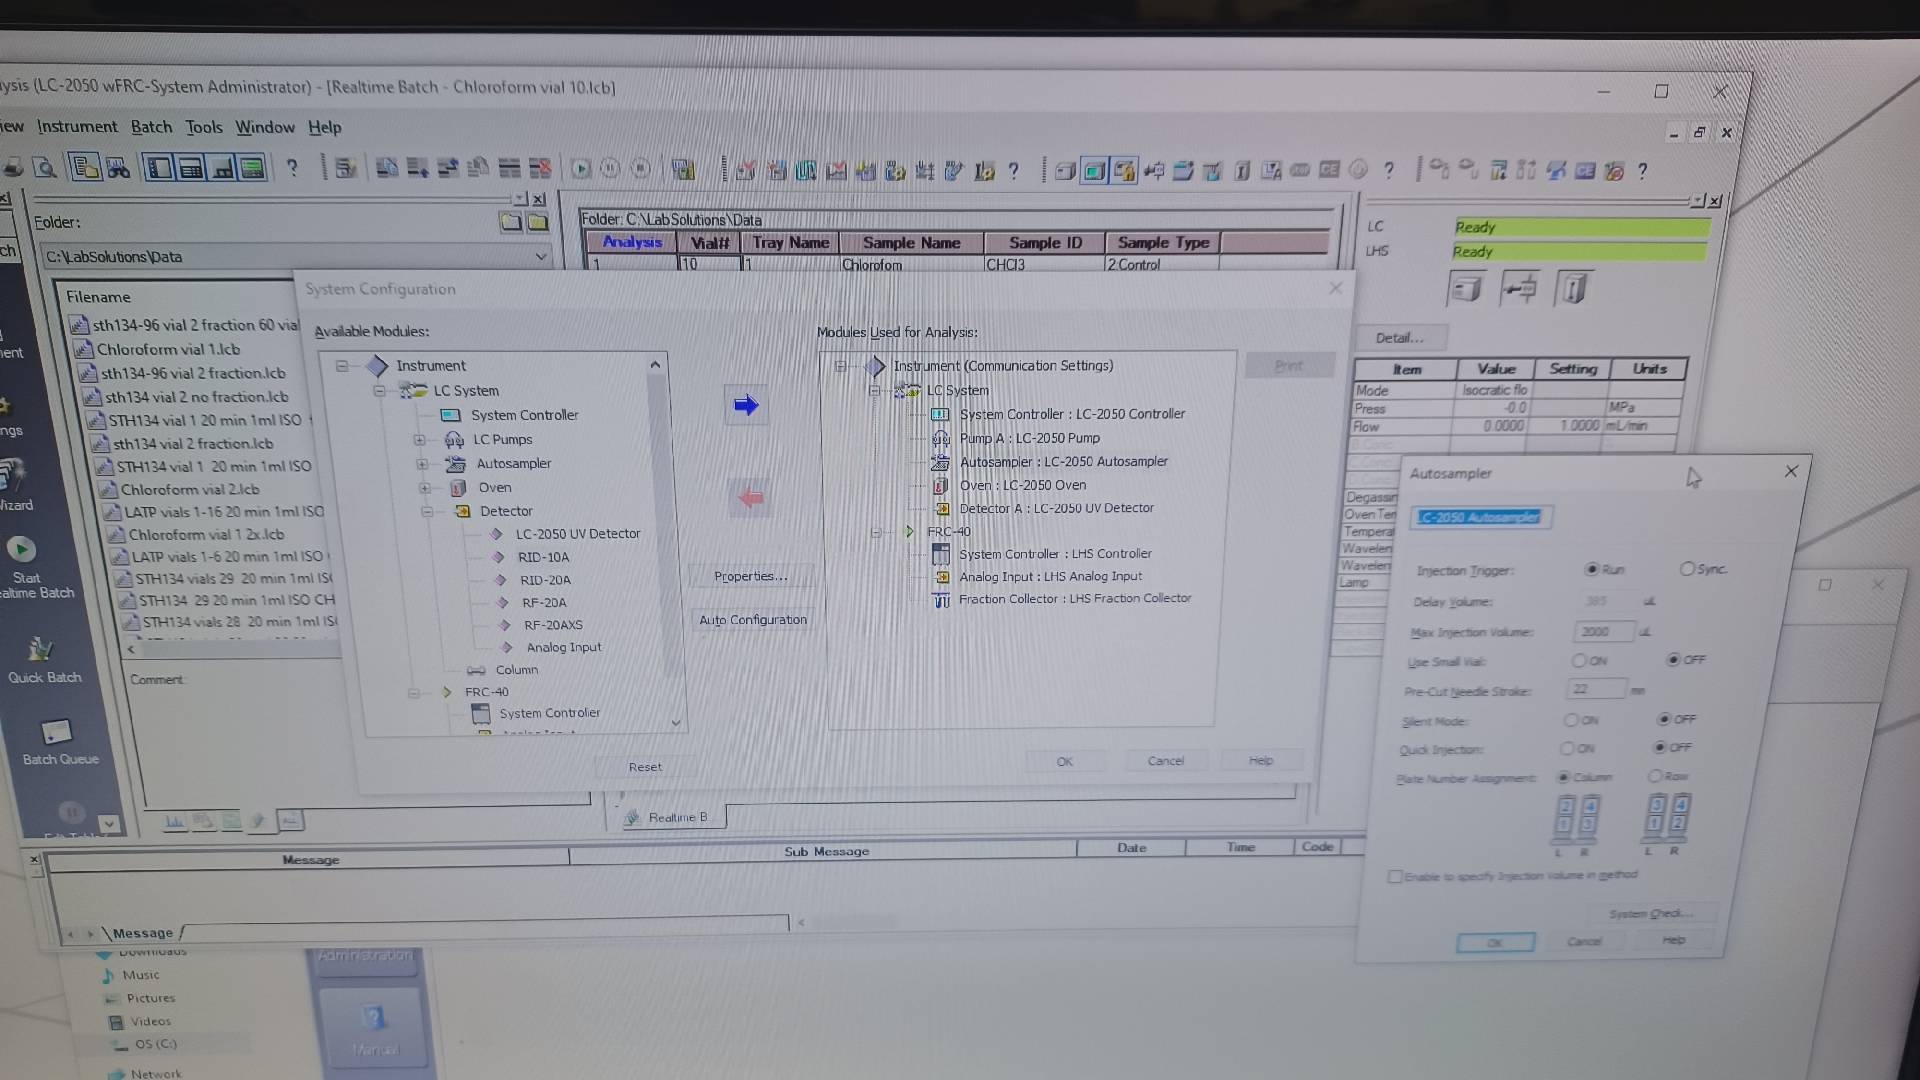Select RF-20AXS detector module
Image resolution: width=1920 pixels, height=1080 pixels.
tap(553, 625)
